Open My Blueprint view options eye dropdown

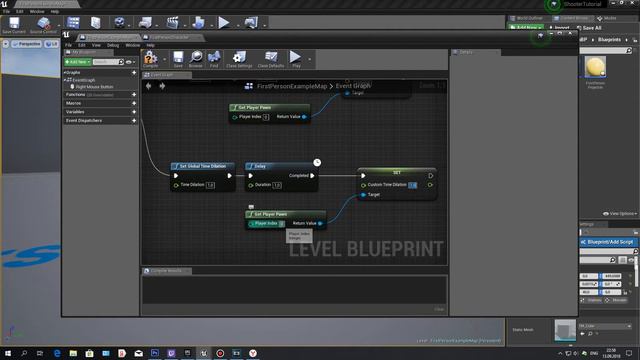point(130,62)
